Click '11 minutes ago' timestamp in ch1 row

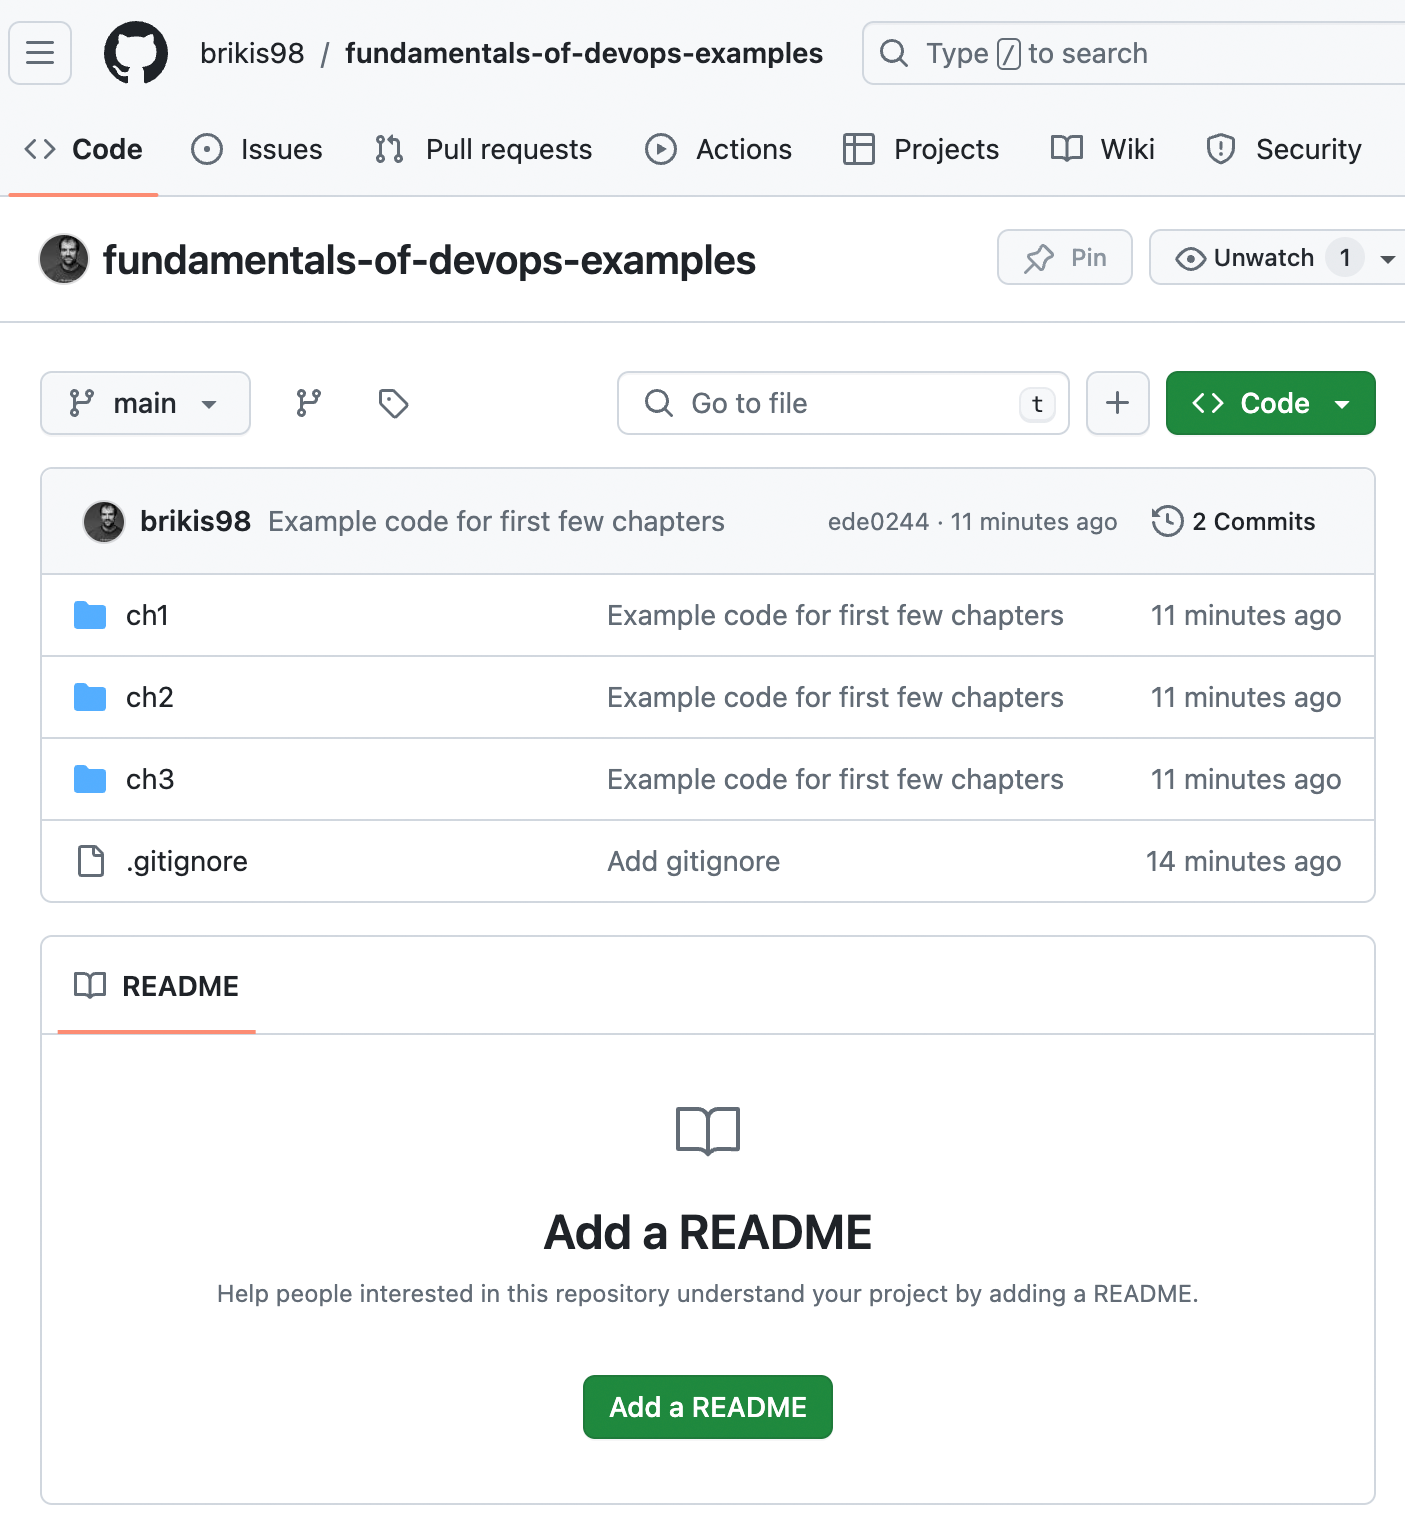[1246, 615]
